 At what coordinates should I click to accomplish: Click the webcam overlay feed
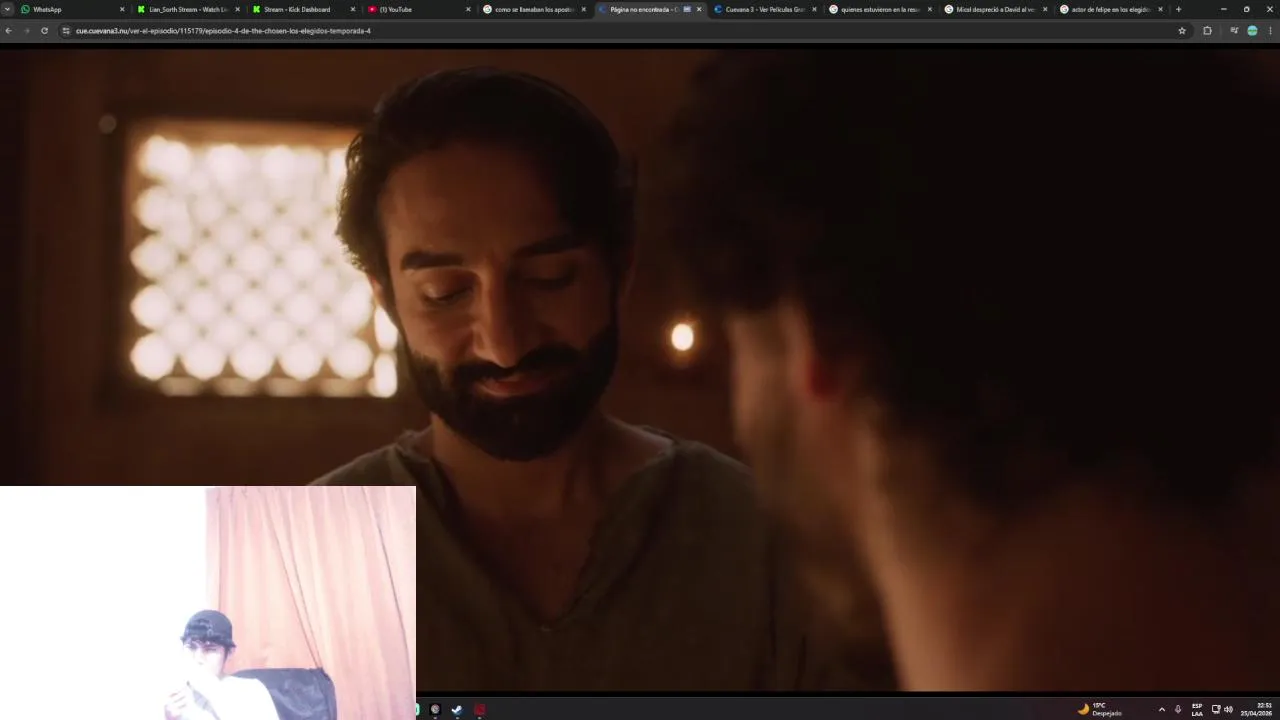(x=208, y=603)
